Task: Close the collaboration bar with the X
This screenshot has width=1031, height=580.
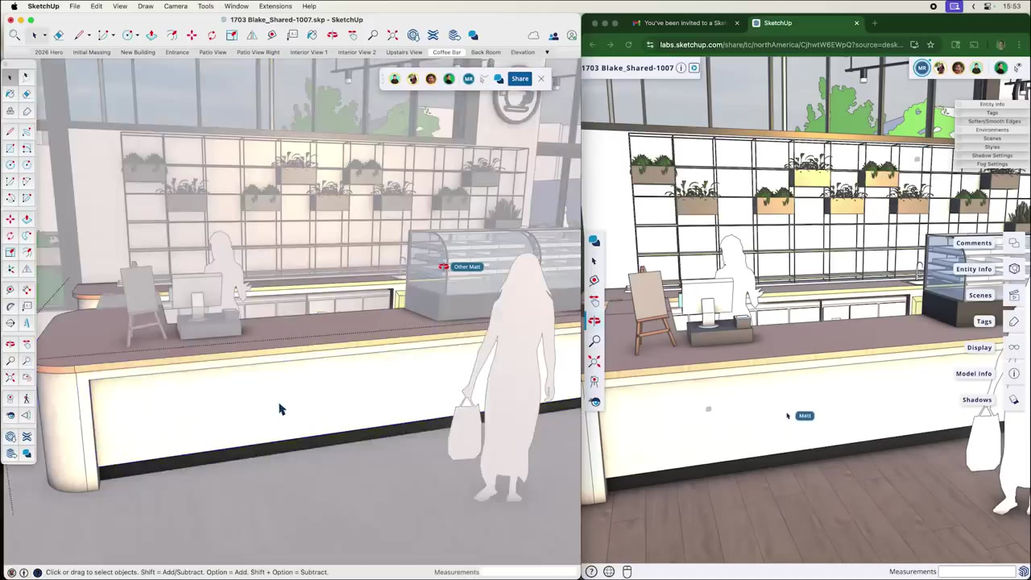Action: click(x=541, y=79)
